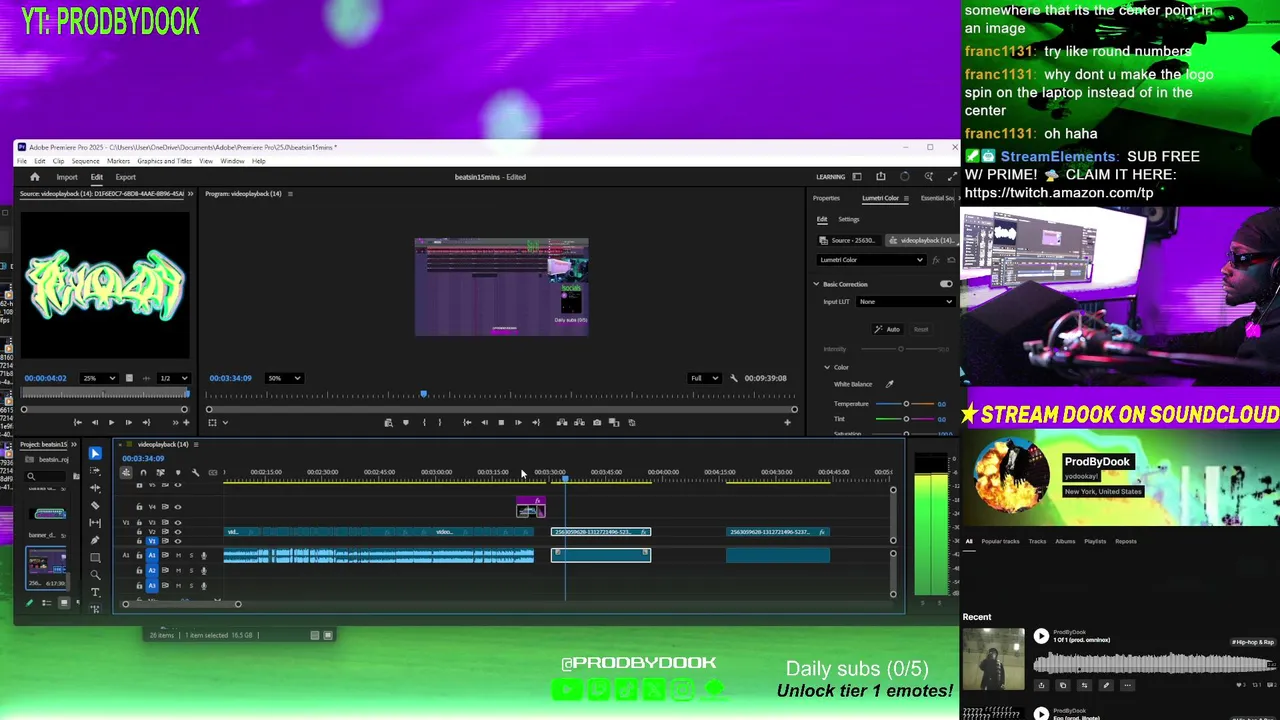
Task: Open the Input LUT None dropdown
Action: click(x=906, y=302)
